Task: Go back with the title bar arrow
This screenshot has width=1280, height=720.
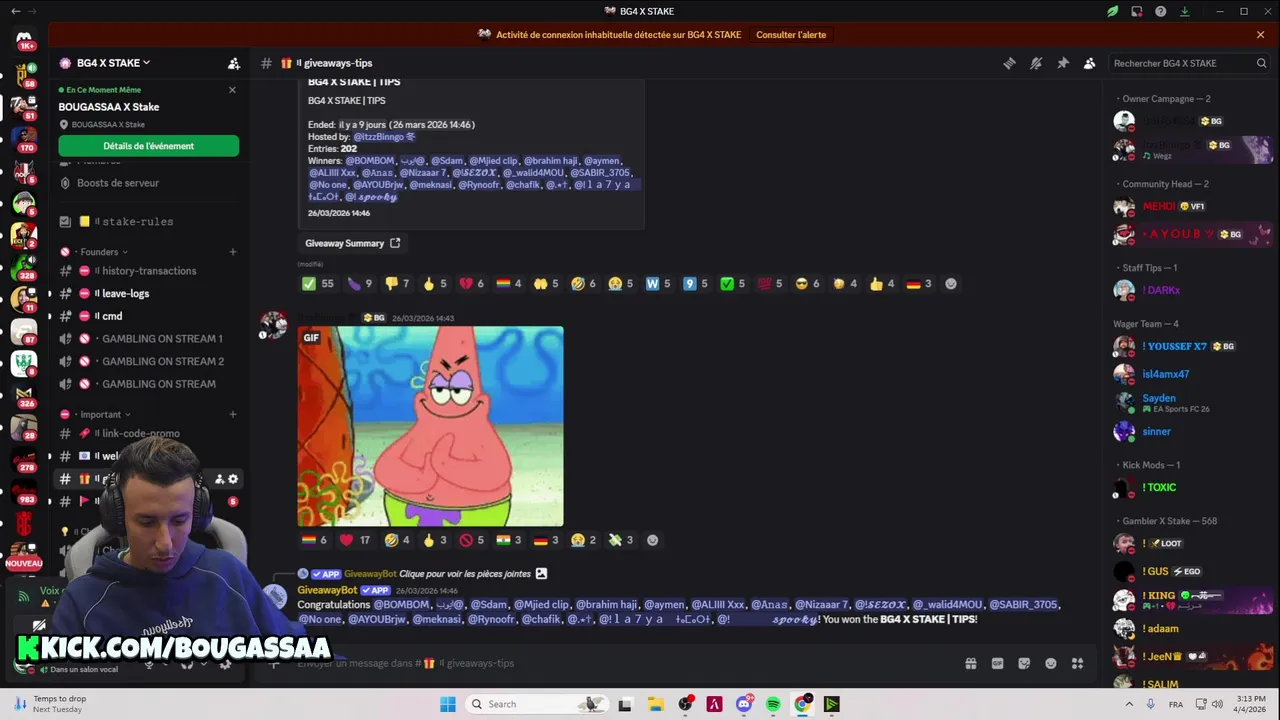Action: [15, 11]
